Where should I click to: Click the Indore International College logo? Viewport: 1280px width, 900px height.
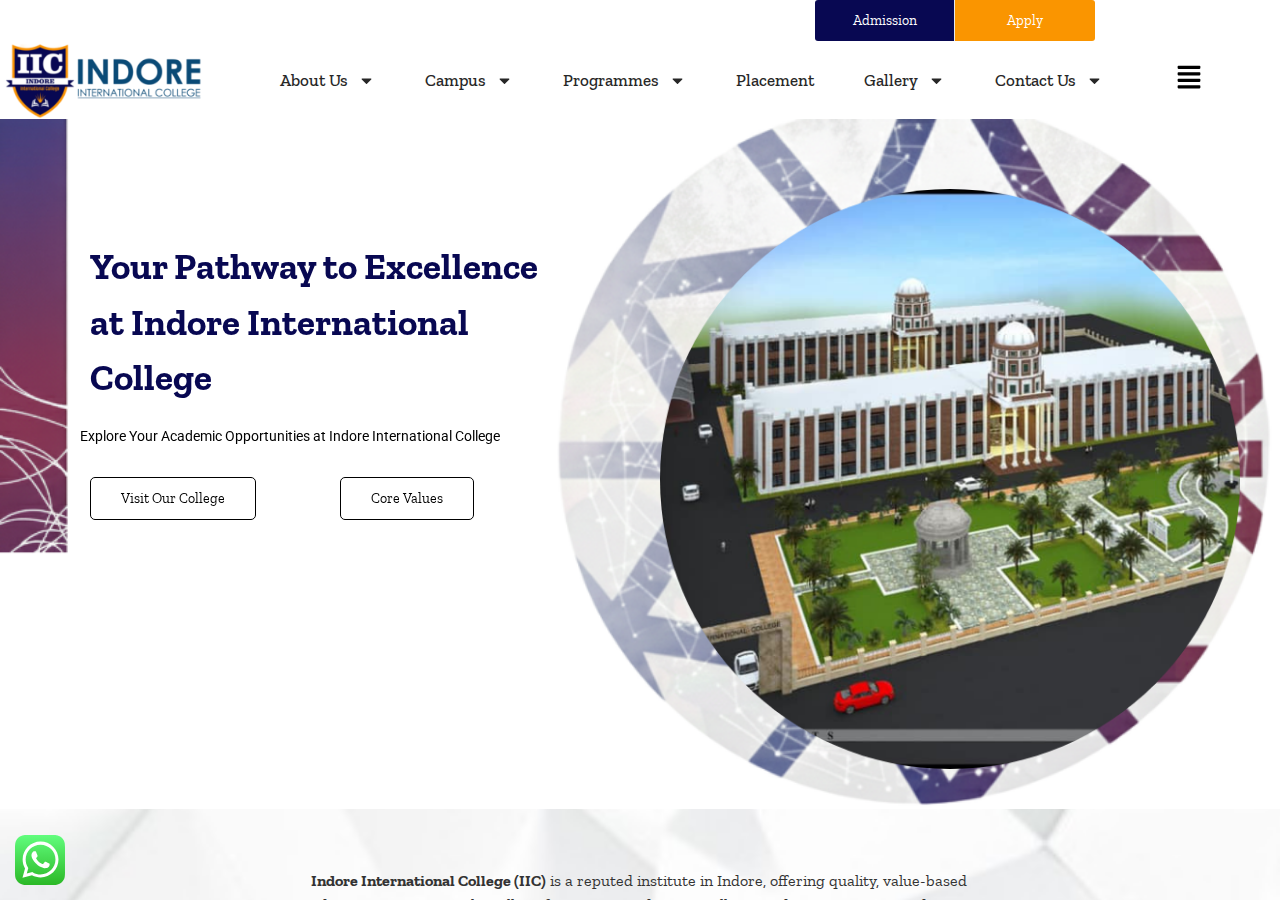point(104,80)
